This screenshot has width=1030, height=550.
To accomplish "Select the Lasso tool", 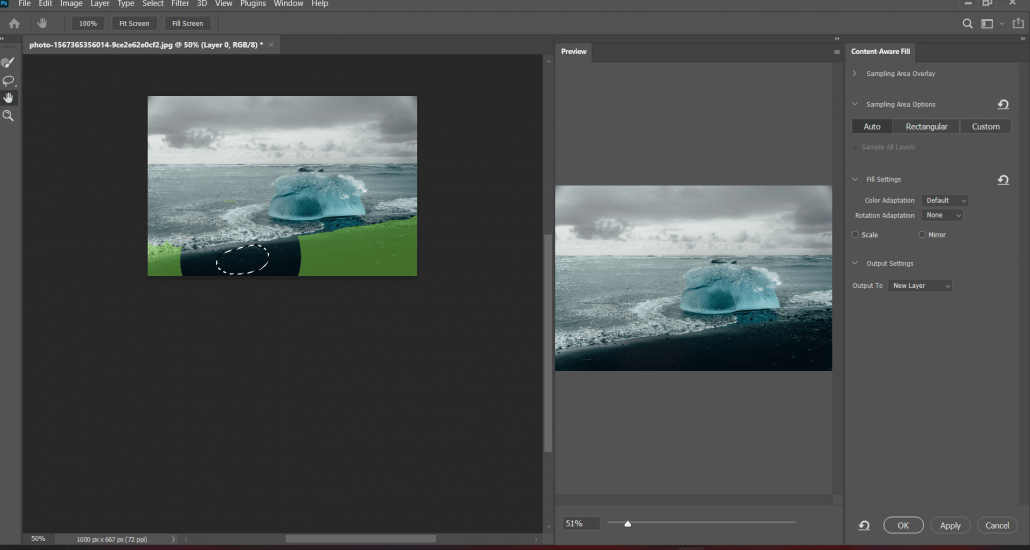I will click(x=9, y=81).
